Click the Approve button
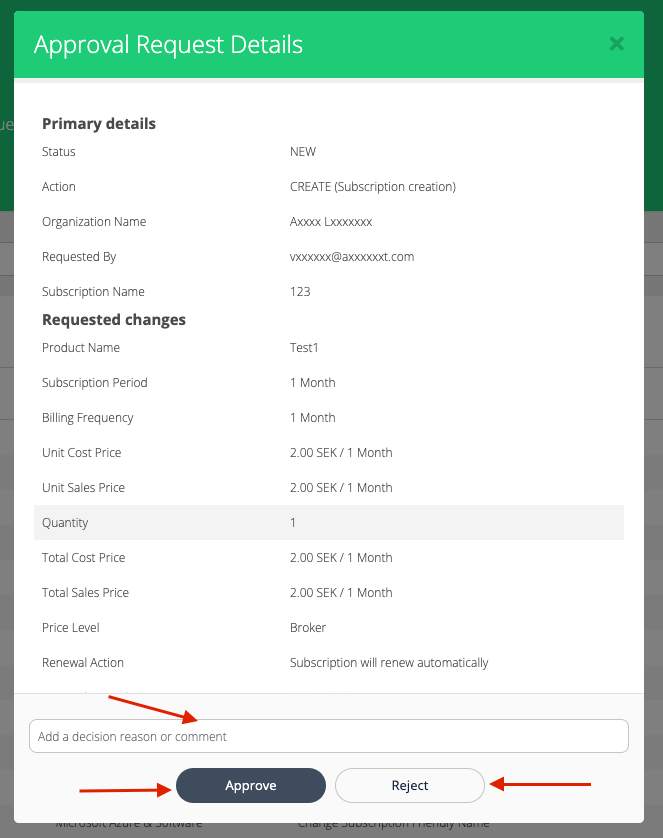663x838 pixels. tap(251, 785)
